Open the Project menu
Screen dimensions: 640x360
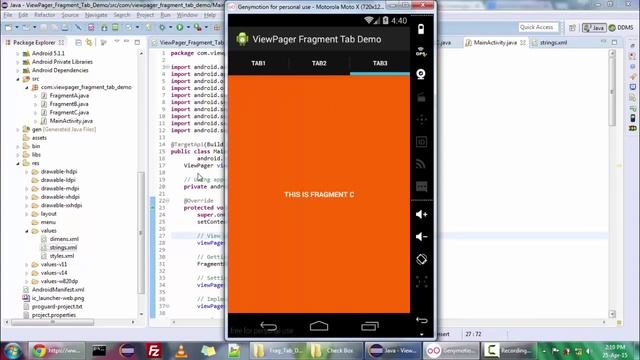pyautogui.click(x=145, y=15)
